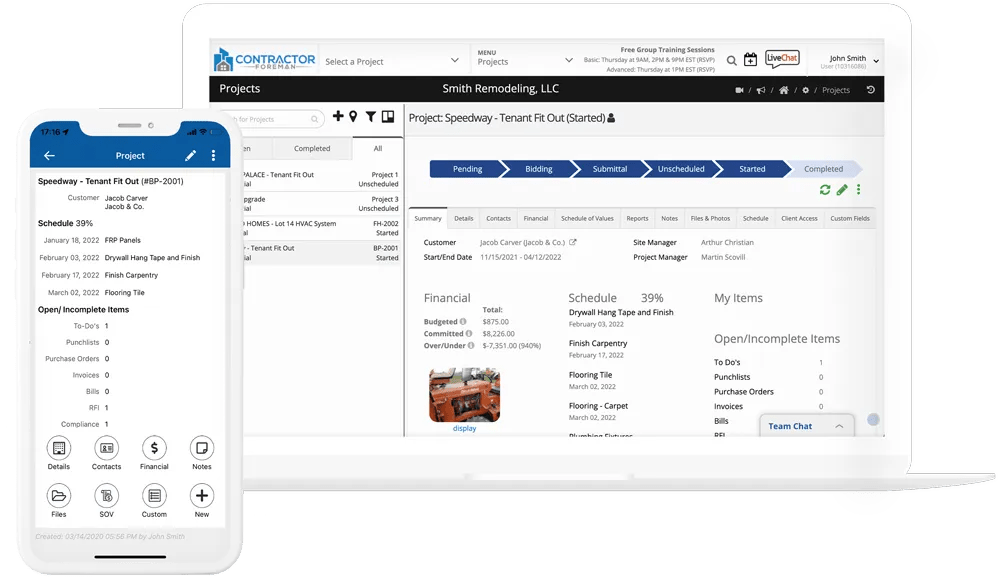Click the settings gear icon in breadcrumb
The width and height of the screenshot is (1000, 580).
805,91
